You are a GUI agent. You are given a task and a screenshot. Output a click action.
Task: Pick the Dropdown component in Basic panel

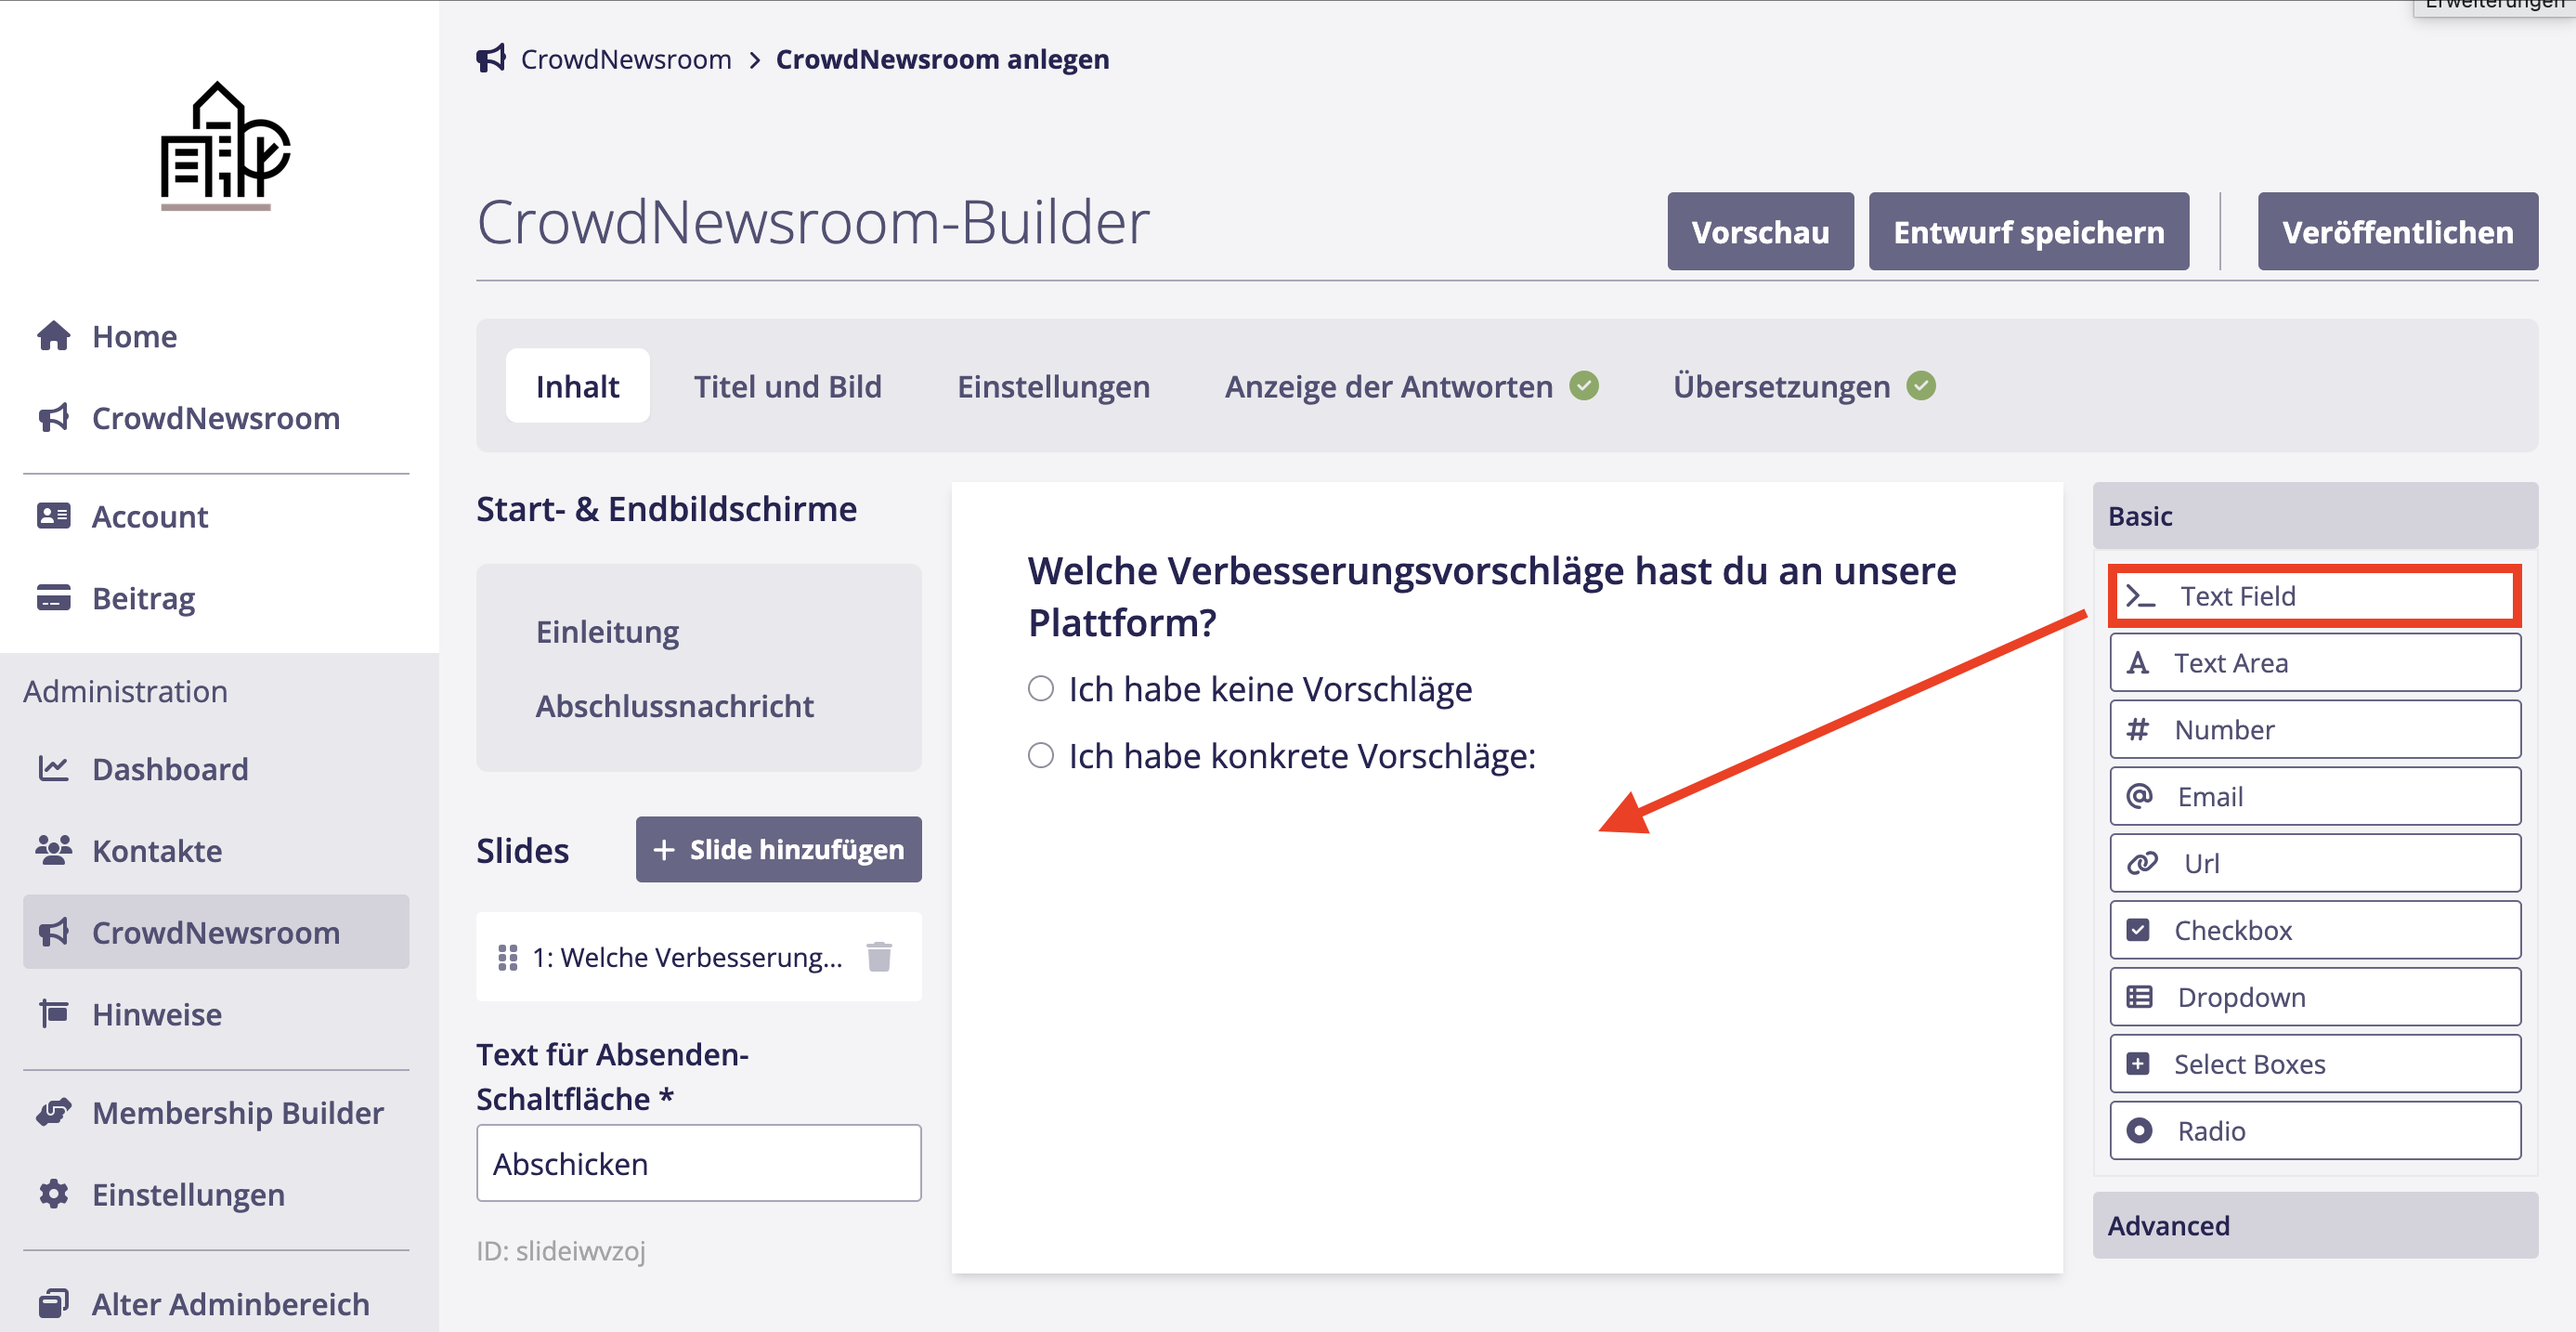tap(2314, 997)
